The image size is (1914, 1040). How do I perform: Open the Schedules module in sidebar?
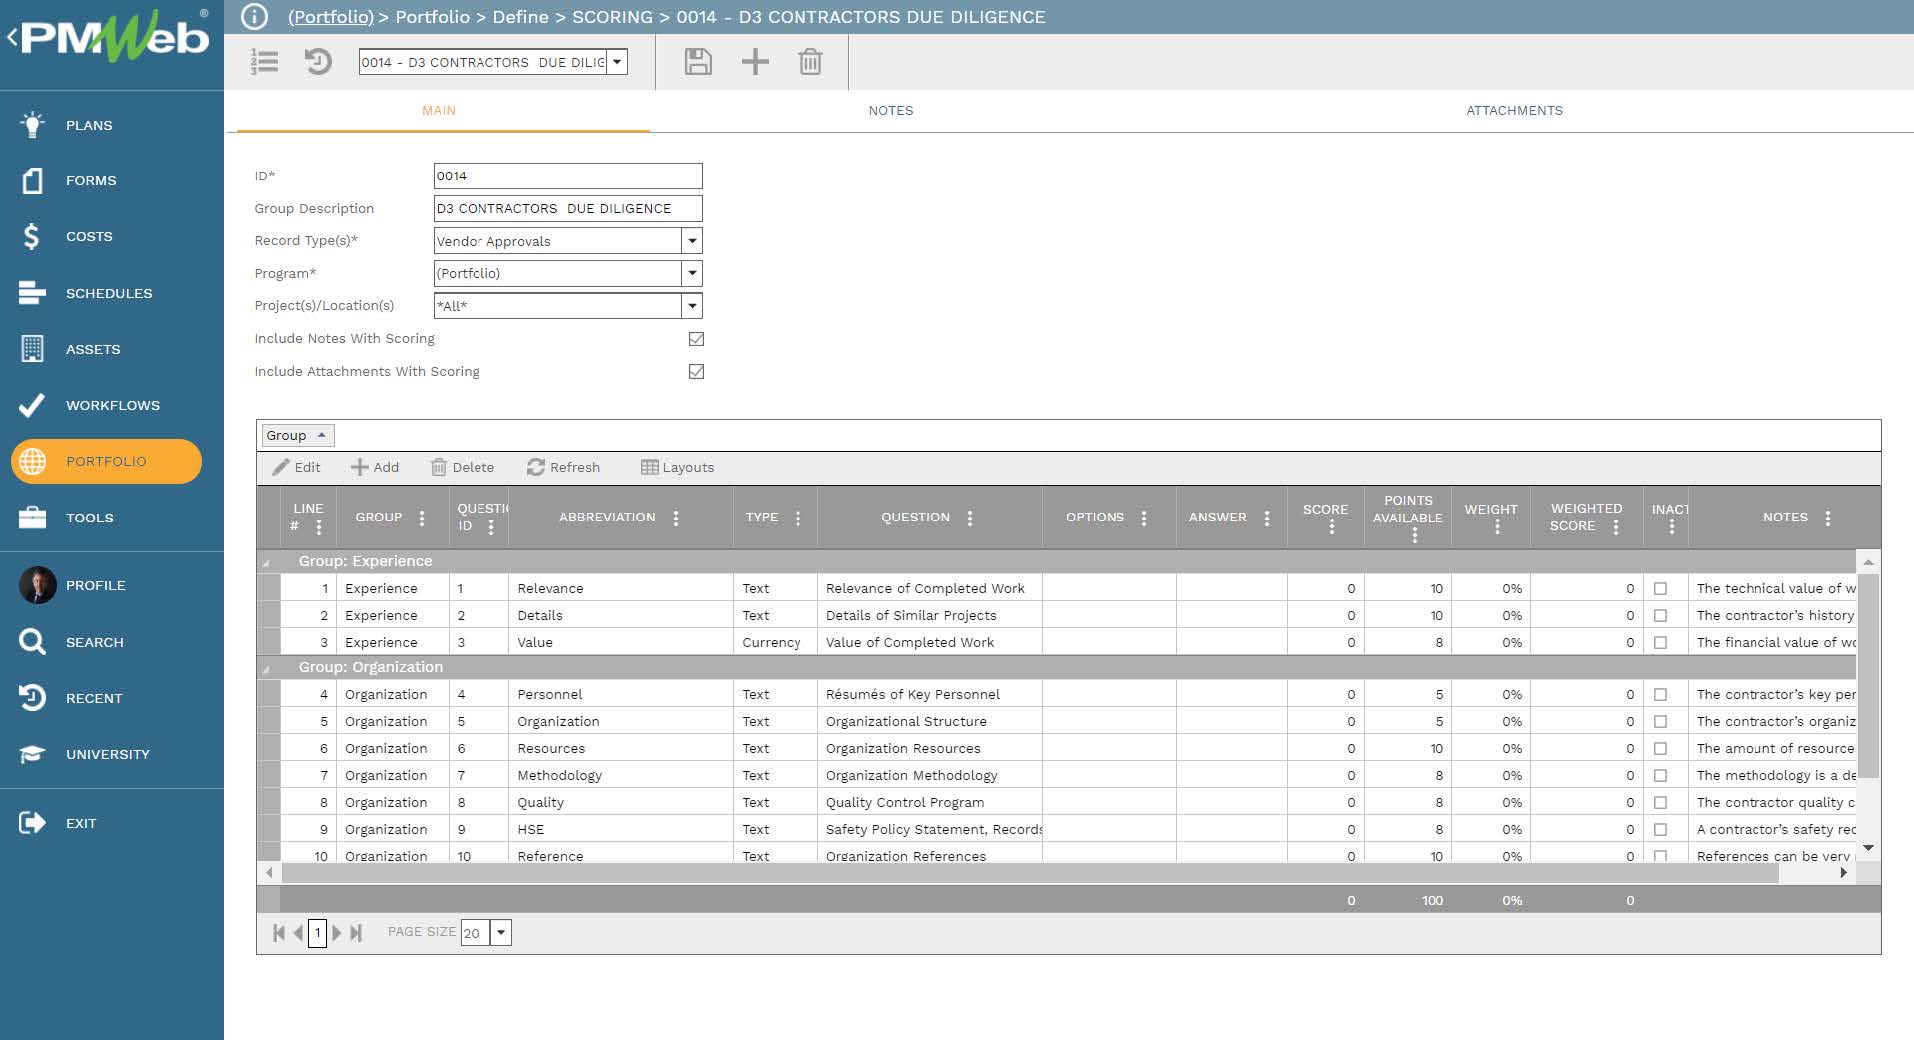coord(109,293)
